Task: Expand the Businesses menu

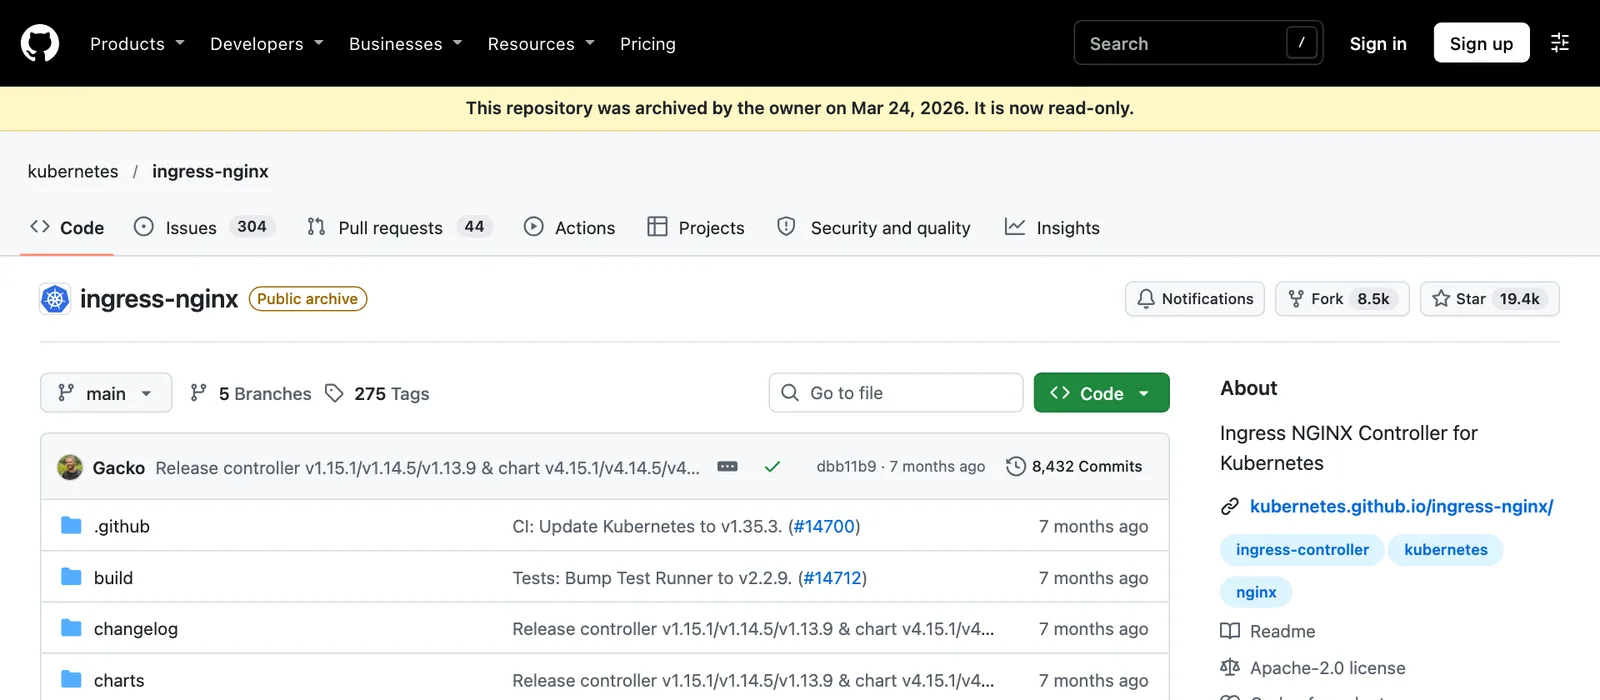Action: coord(405,43)
